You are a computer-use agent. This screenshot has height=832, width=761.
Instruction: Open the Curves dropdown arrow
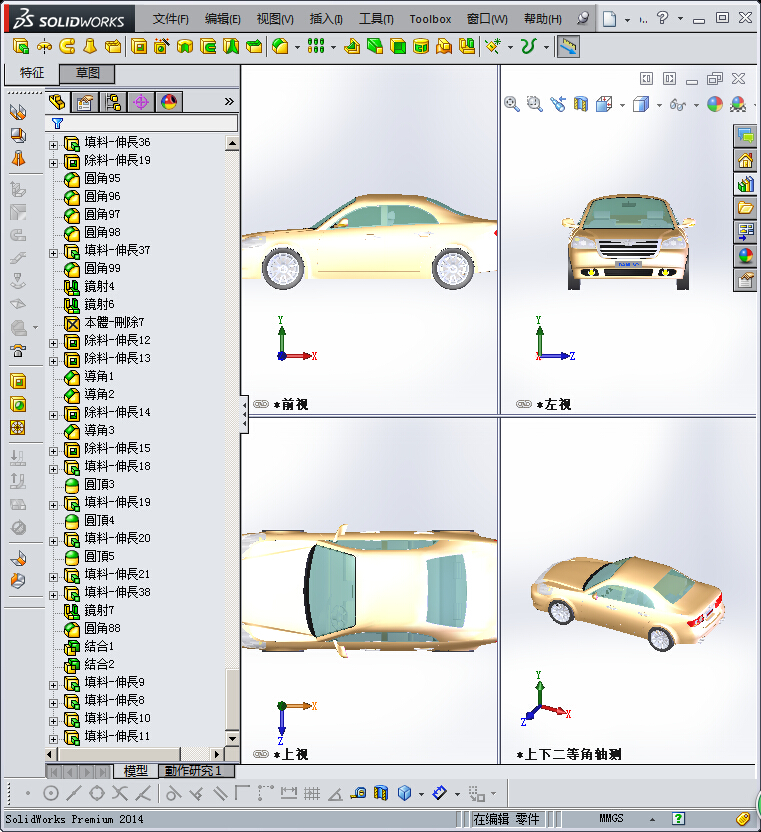(x=546, y=47)
